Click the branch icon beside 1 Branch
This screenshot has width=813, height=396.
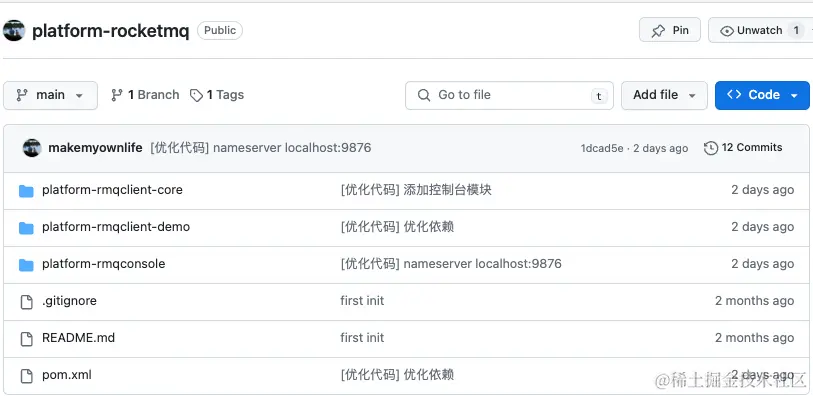coord(117,95)
